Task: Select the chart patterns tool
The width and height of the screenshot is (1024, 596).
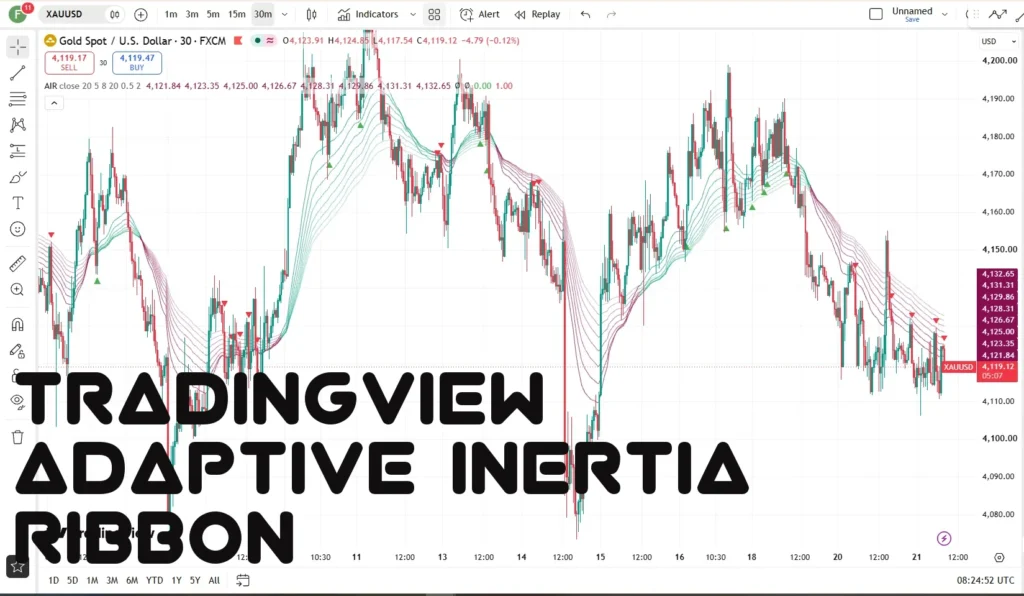Action: coord(18,125)
